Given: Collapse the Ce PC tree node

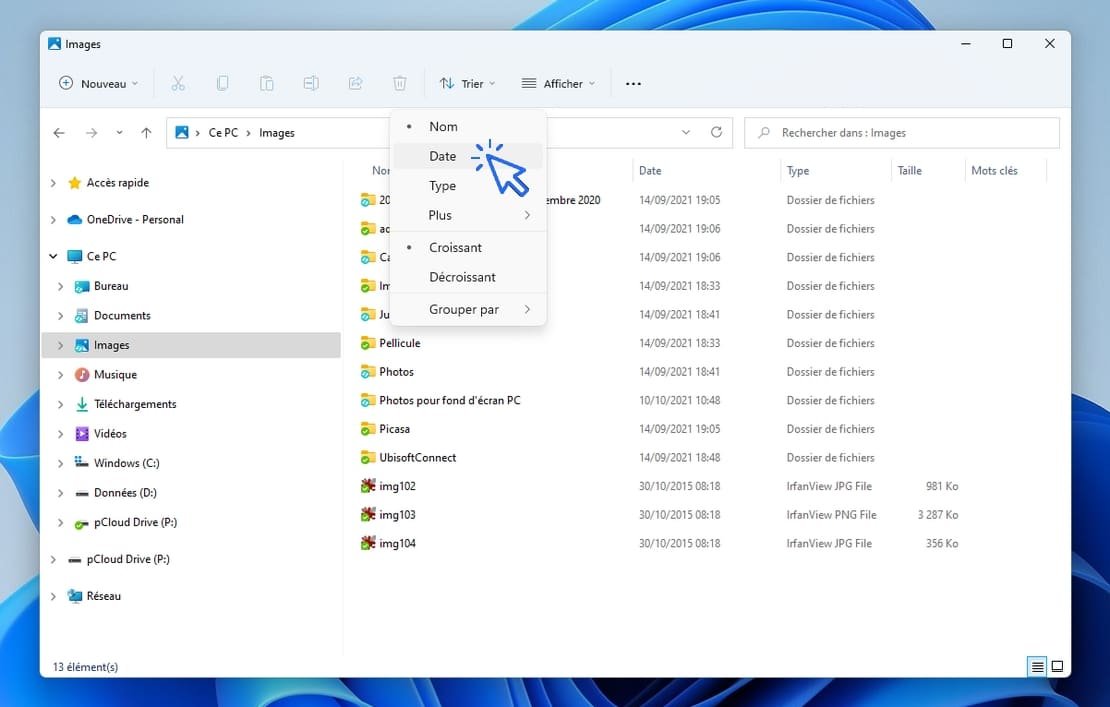Looking at the screenshot, I should click(x=53, y=256).
